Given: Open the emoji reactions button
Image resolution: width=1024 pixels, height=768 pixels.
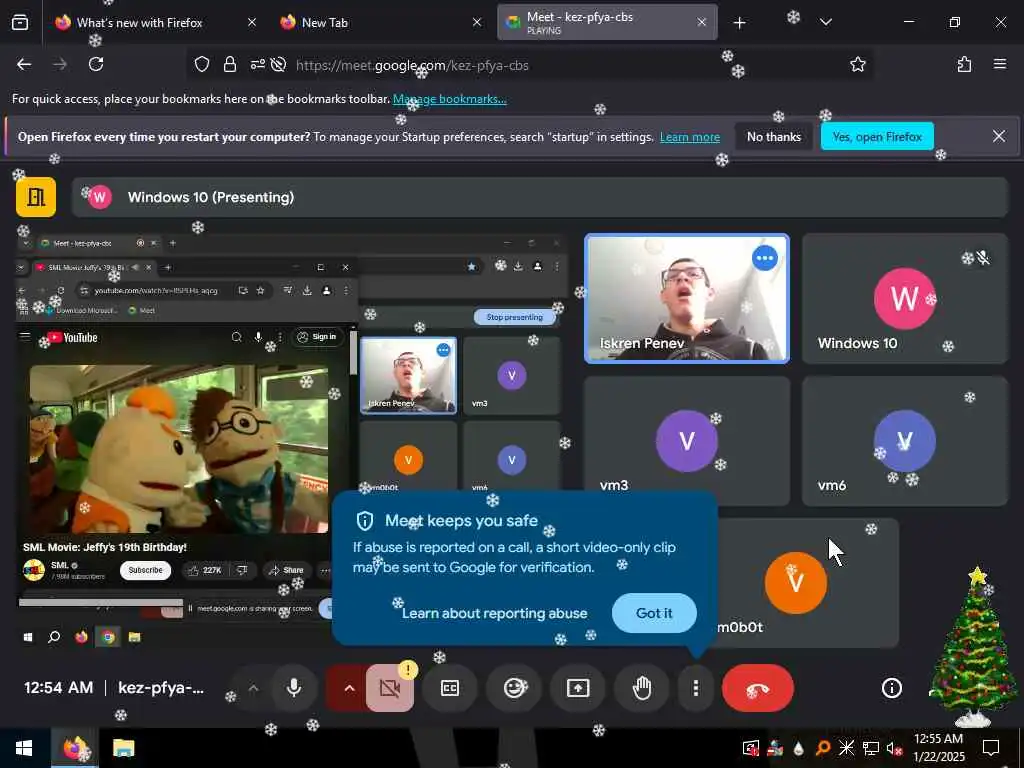Looking at the screenshot, I should (x=515, y=688).
